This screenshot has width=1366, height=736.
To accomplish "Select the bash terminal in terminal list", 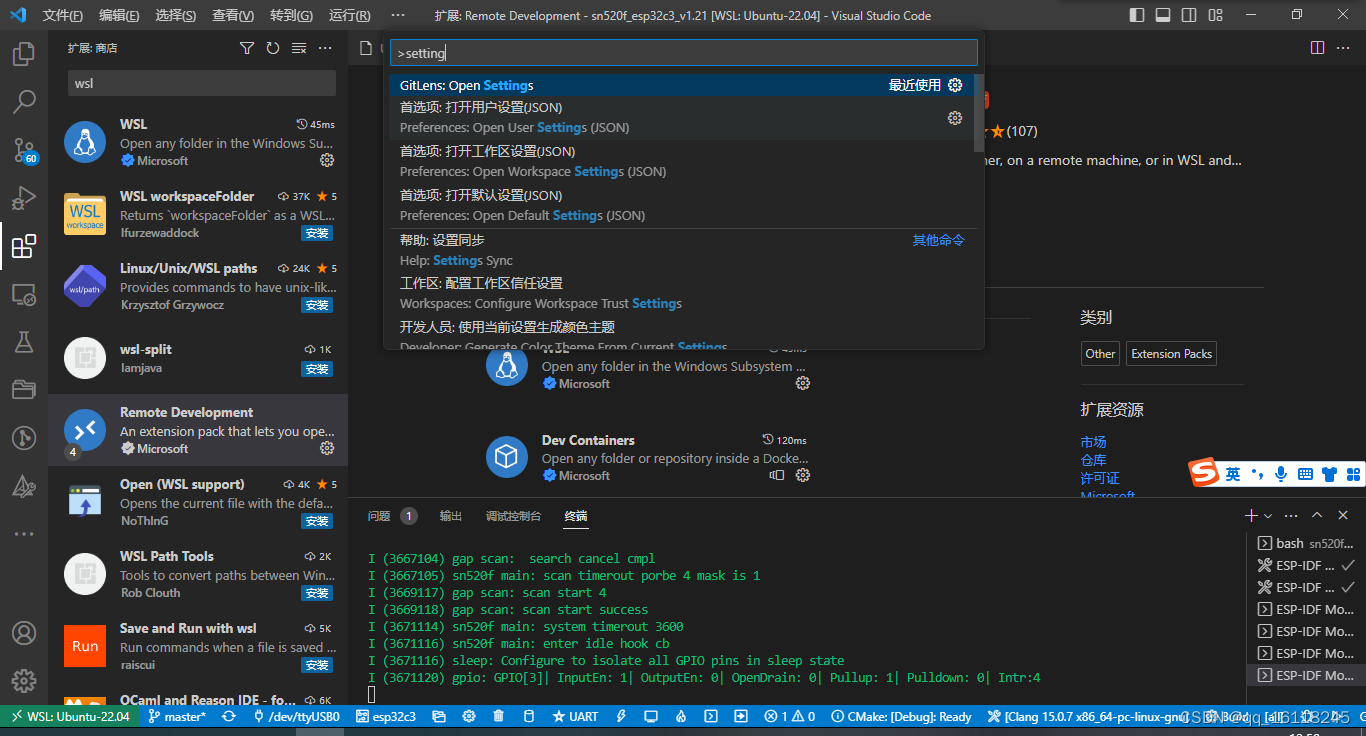I will click(1307, 543).
